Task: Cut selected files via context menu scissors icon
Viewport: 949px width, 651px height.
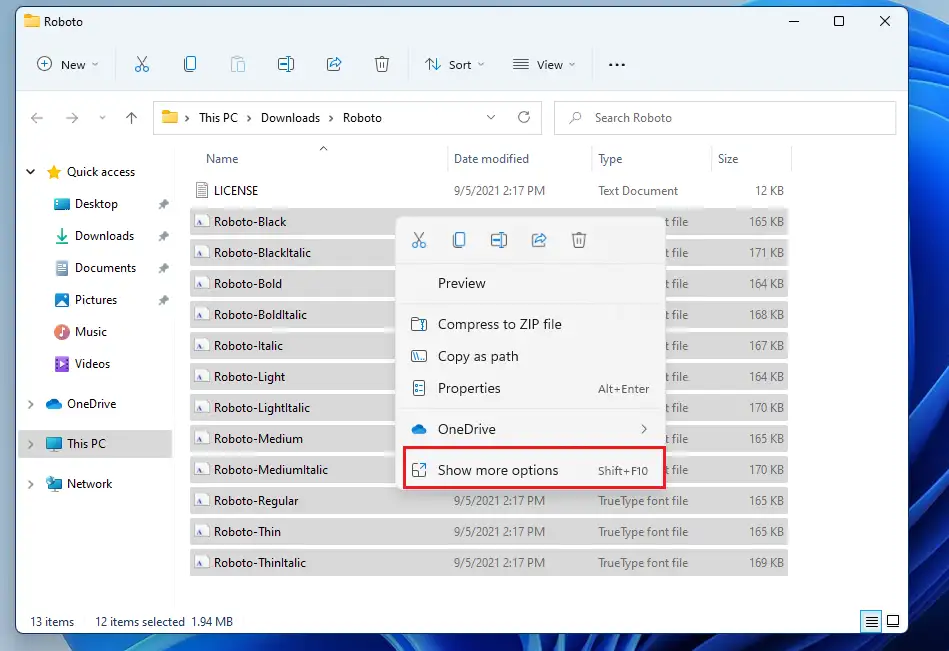Action: (x=419, y=240)
